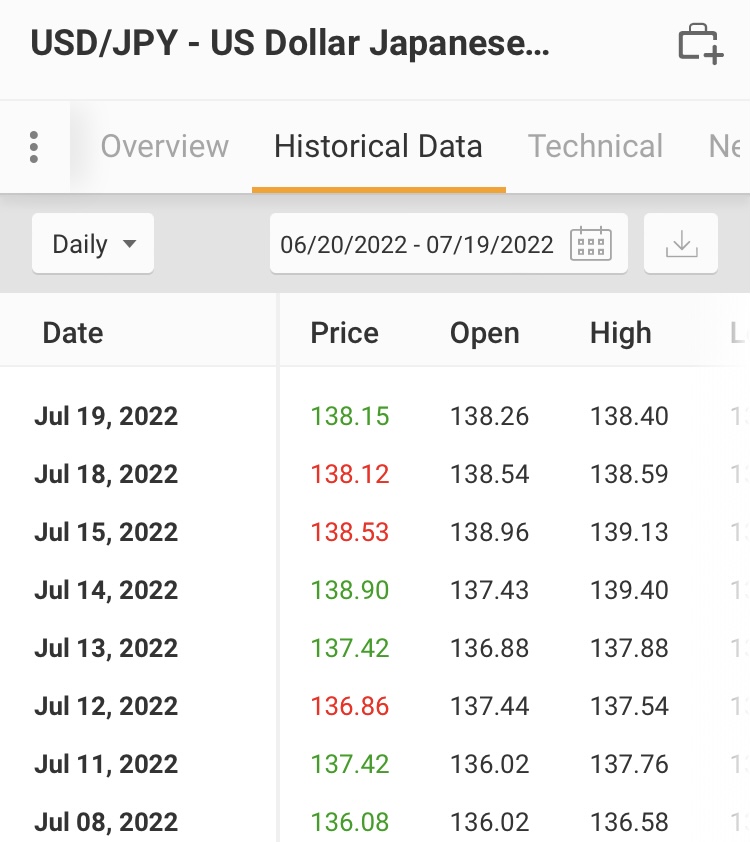750x842 pixels.
Task: Click the red 138.12 price value
Action: 350,474
